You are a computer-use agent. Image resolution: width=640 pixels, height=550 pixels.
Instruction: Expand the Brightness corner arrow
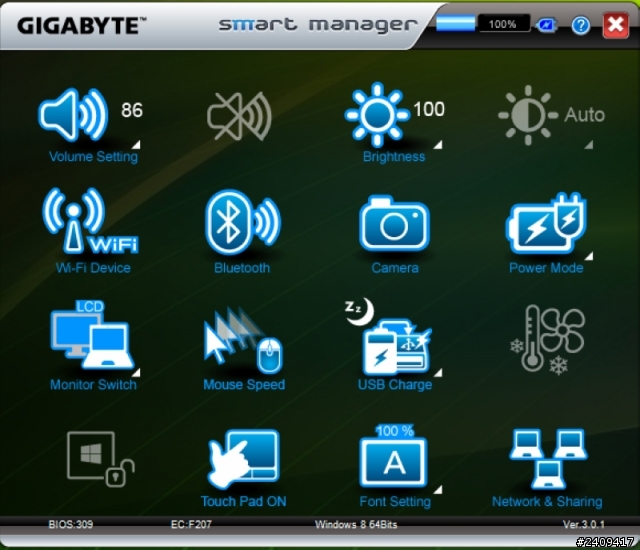438,145
